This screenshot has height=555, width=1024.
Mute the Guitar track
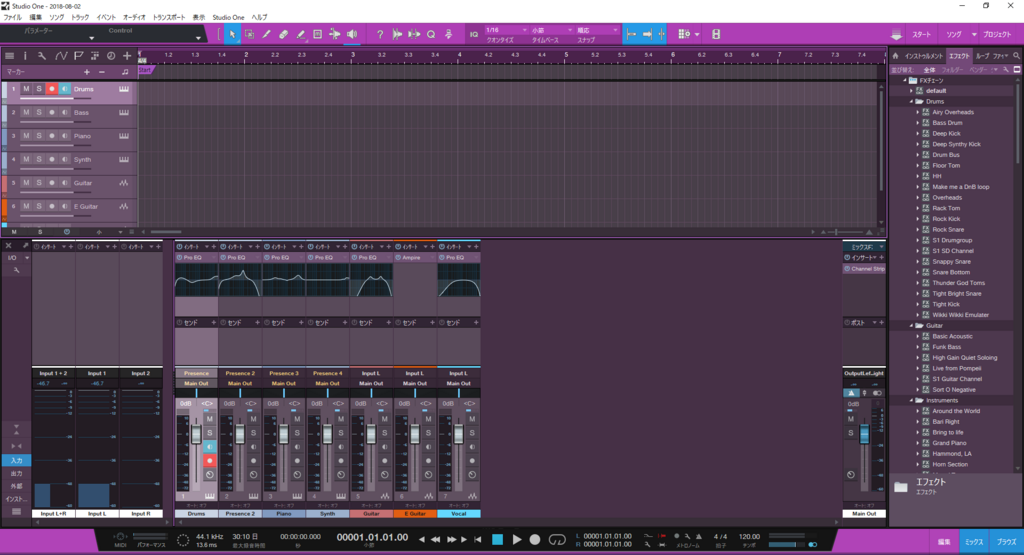point(26,183)
